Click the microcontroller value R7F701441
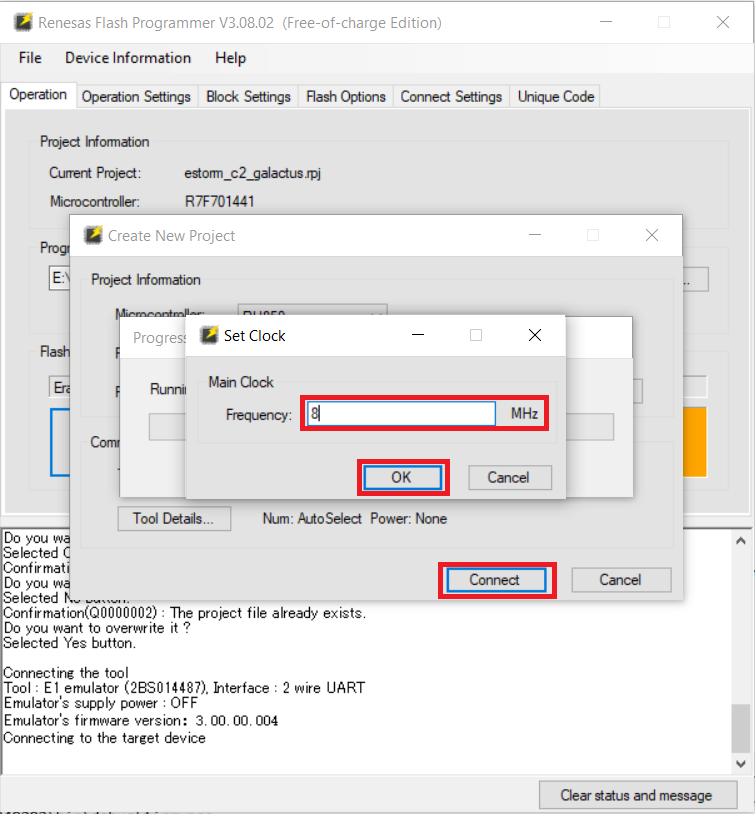This screenshot has height=814, width=755. pos(219,201)
